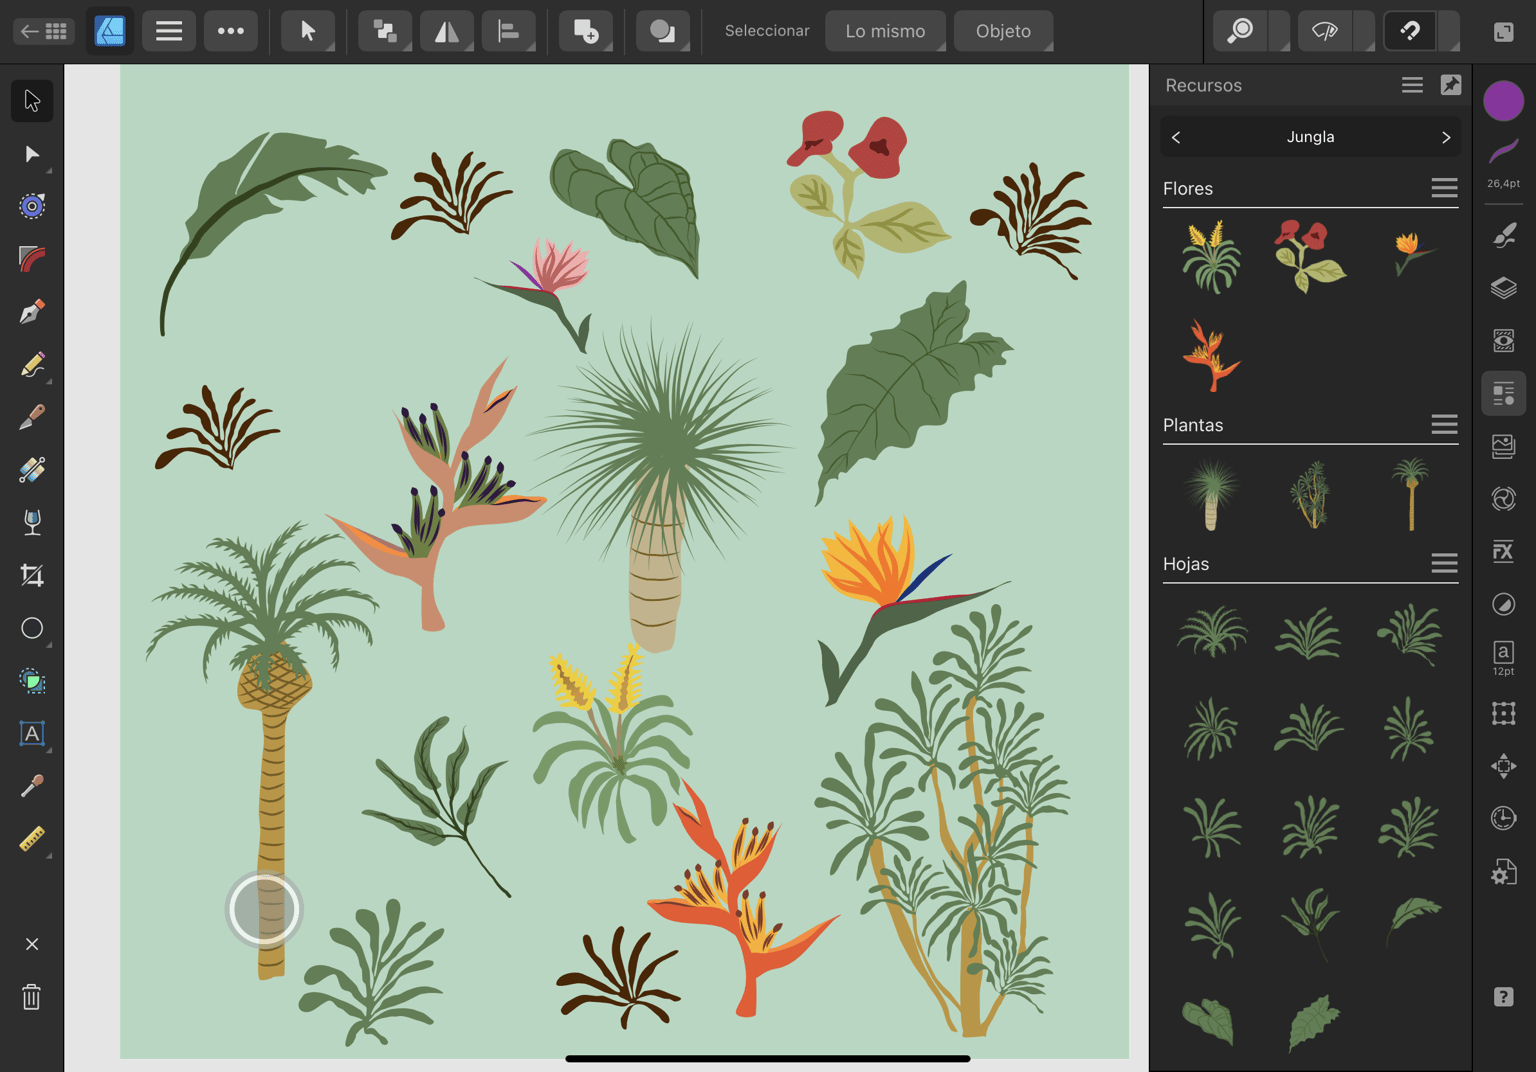This screenshot has width=1536, height=1072.
Task: Select the Pen tool
Action: pos(32,312)
